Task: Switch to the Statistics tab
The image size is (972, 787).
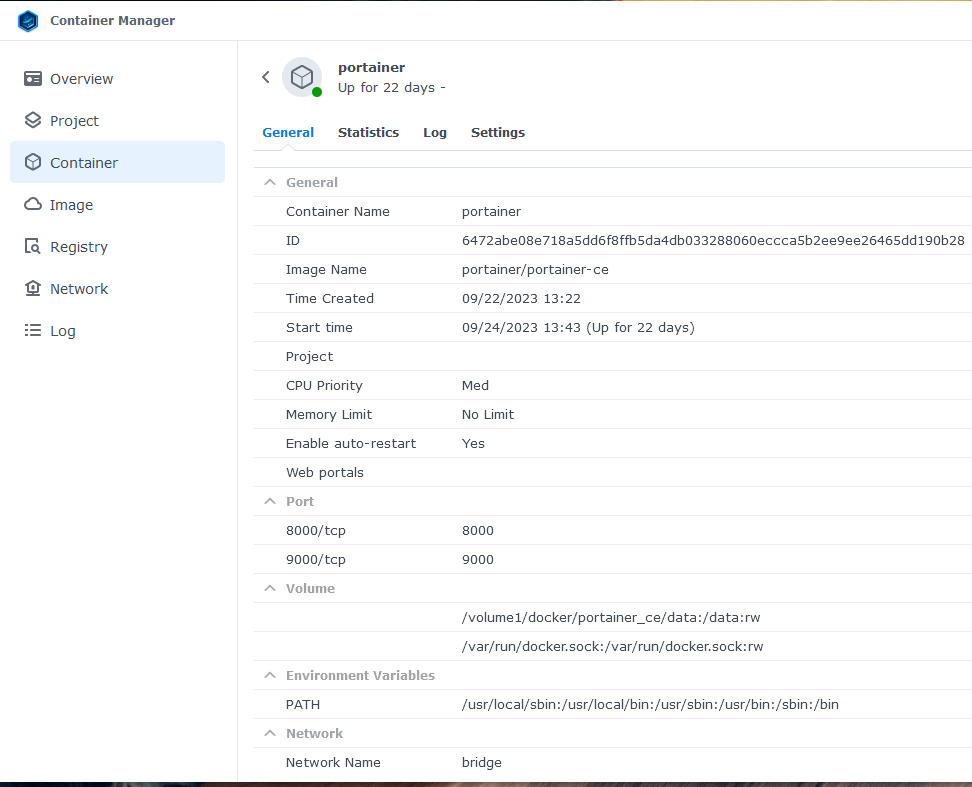Action: (368, 133)
